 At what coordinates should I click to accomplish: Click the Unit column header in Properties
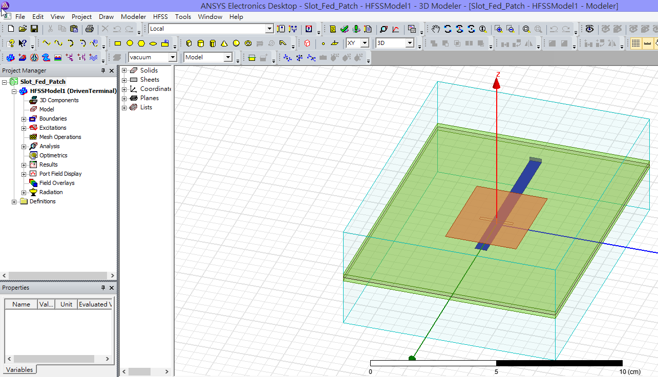point(66,304)
